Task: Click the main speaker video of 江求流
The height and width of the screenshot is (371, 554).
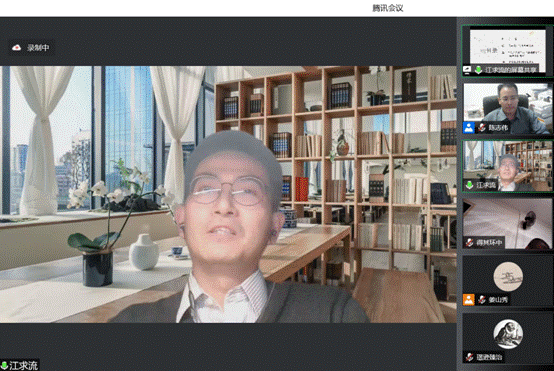Action: [228, 194]
